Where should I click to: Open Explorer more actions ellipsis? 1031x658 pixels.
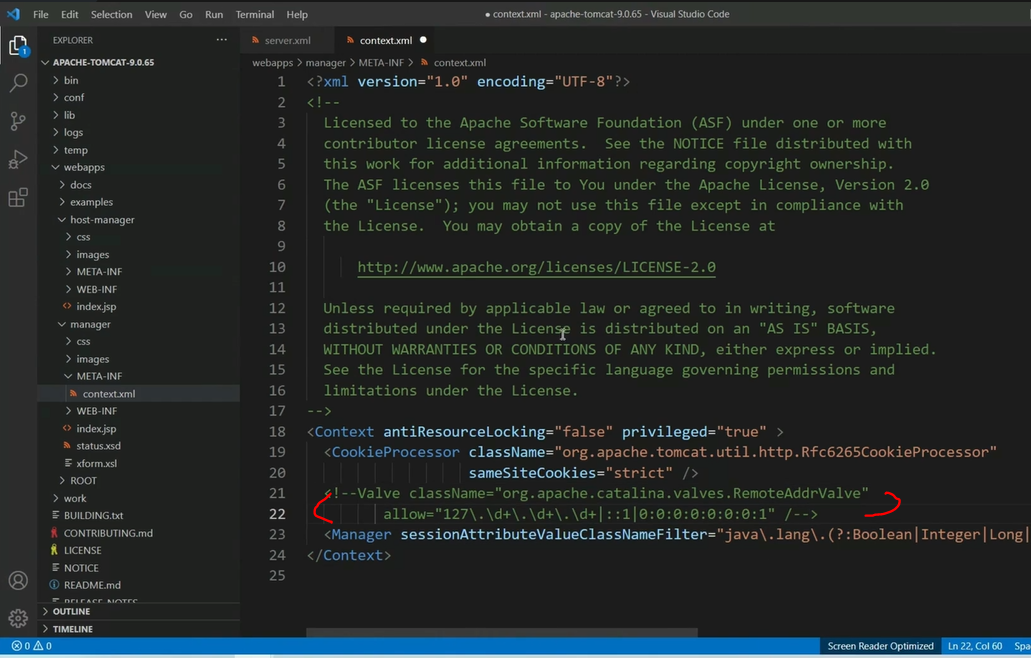[x=222, y=40]
